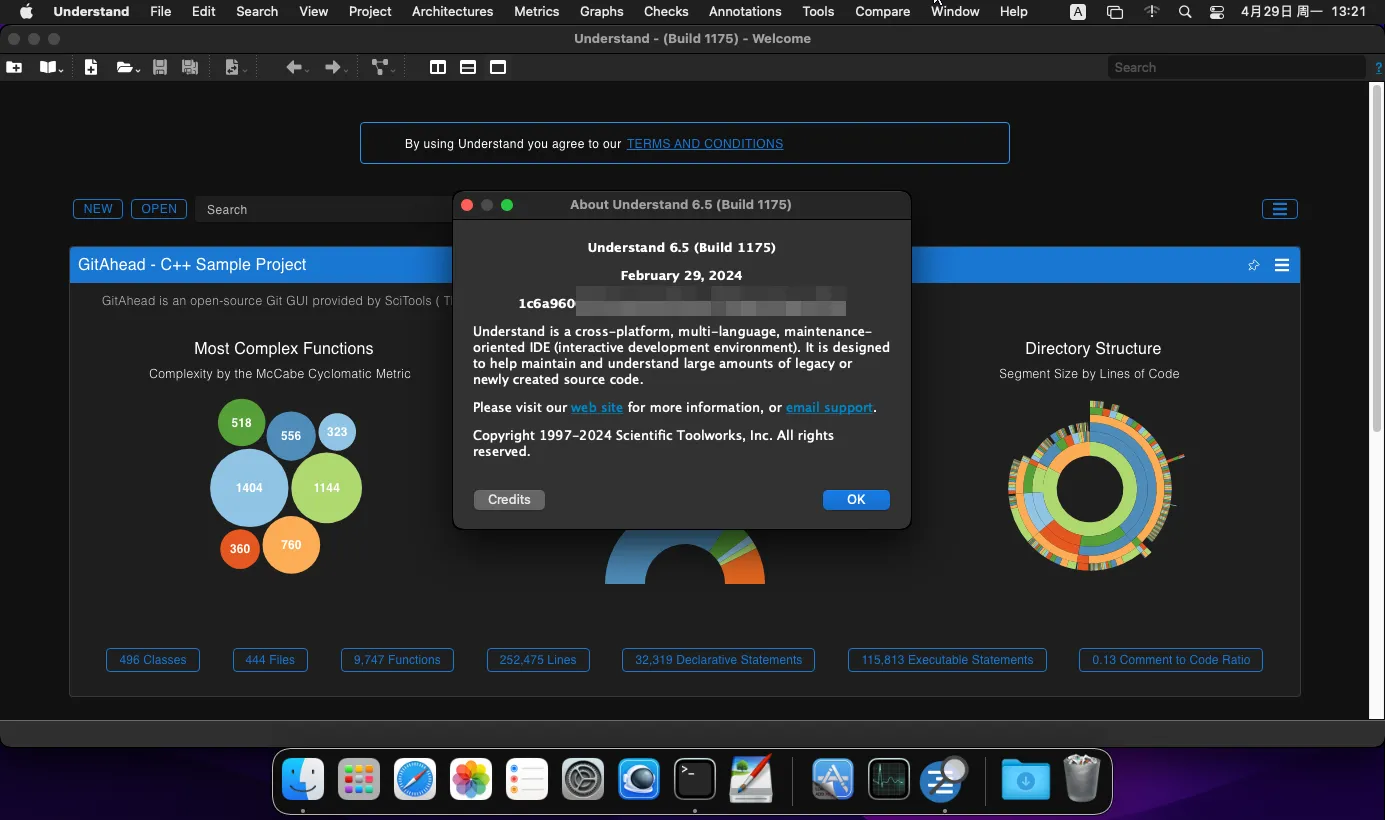1385x820 pixels.
Task: Focus the Welcome page project Search field
Action: point(325,209)
